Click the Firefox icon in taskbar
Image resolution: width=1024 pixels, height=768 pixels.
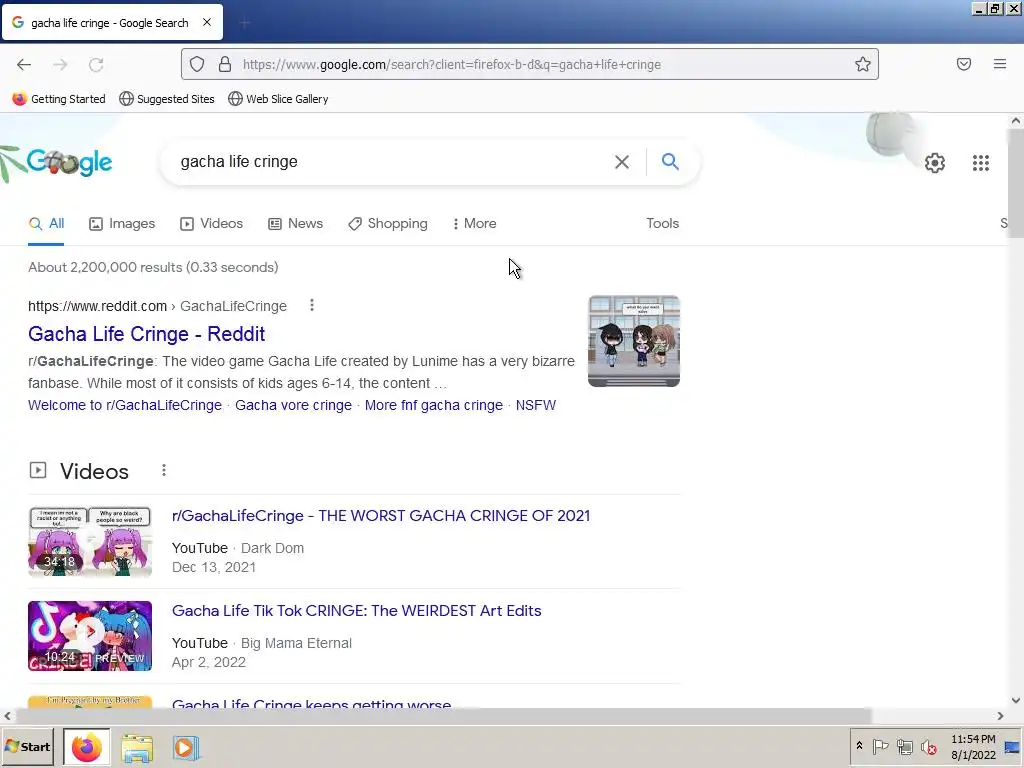tap(87, 747)
